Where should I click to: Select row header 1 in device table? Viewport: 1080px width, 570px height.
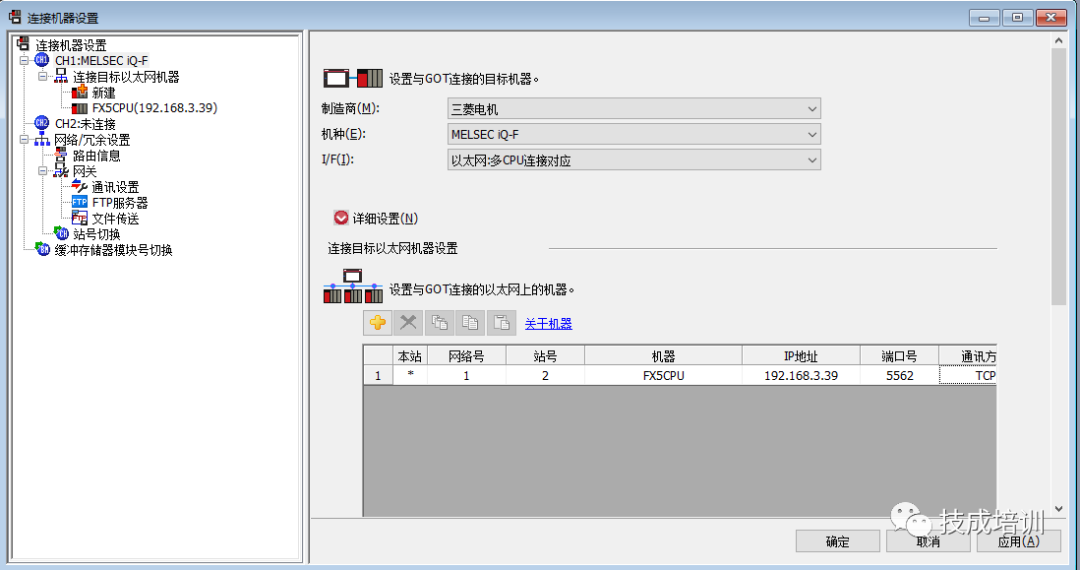pos(377,375)
